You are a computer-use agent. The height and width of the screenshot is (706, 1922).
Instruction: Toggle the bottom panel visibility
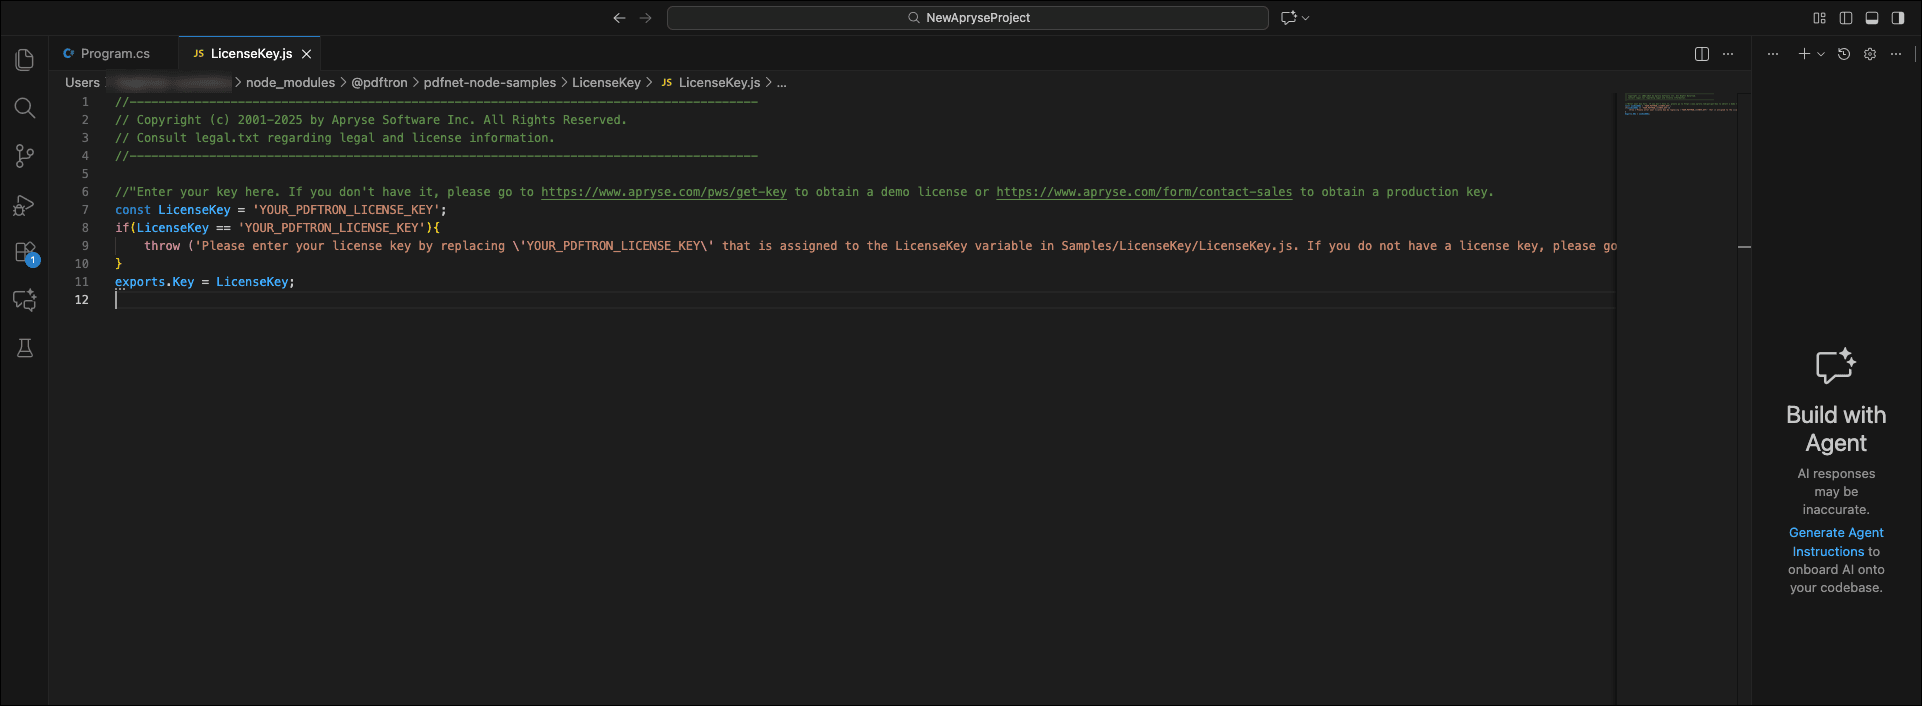tap(1872, 18)
